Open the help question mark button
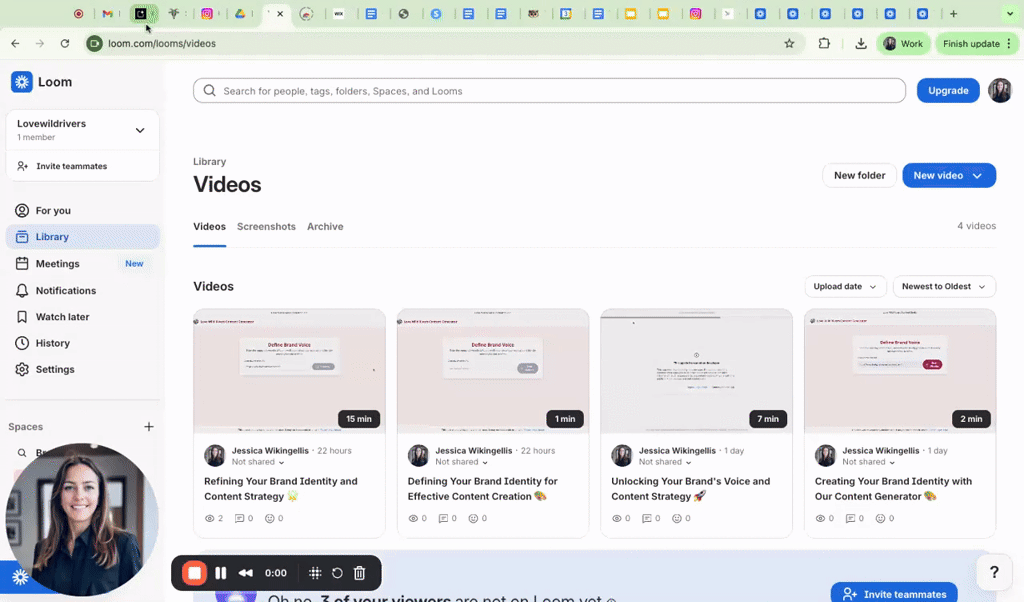1024x602 pixels. pos(994,572)
